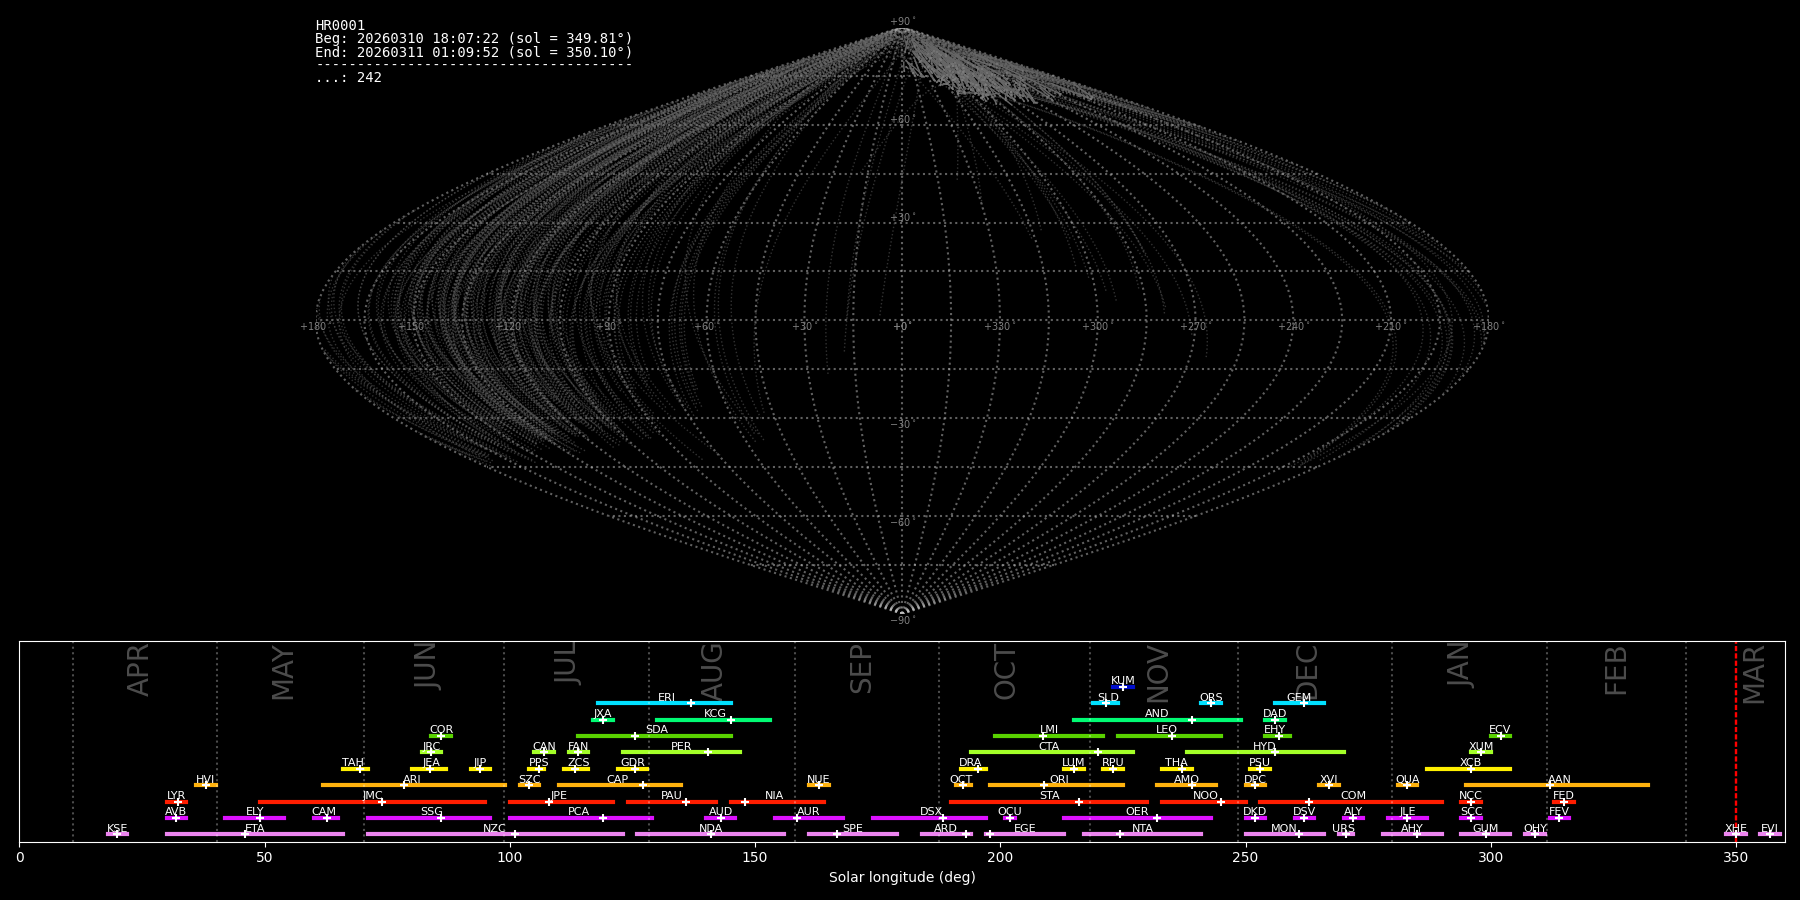
Task: Click the Beg: 20260310 18:07:22 line
Action: [474, 39]
